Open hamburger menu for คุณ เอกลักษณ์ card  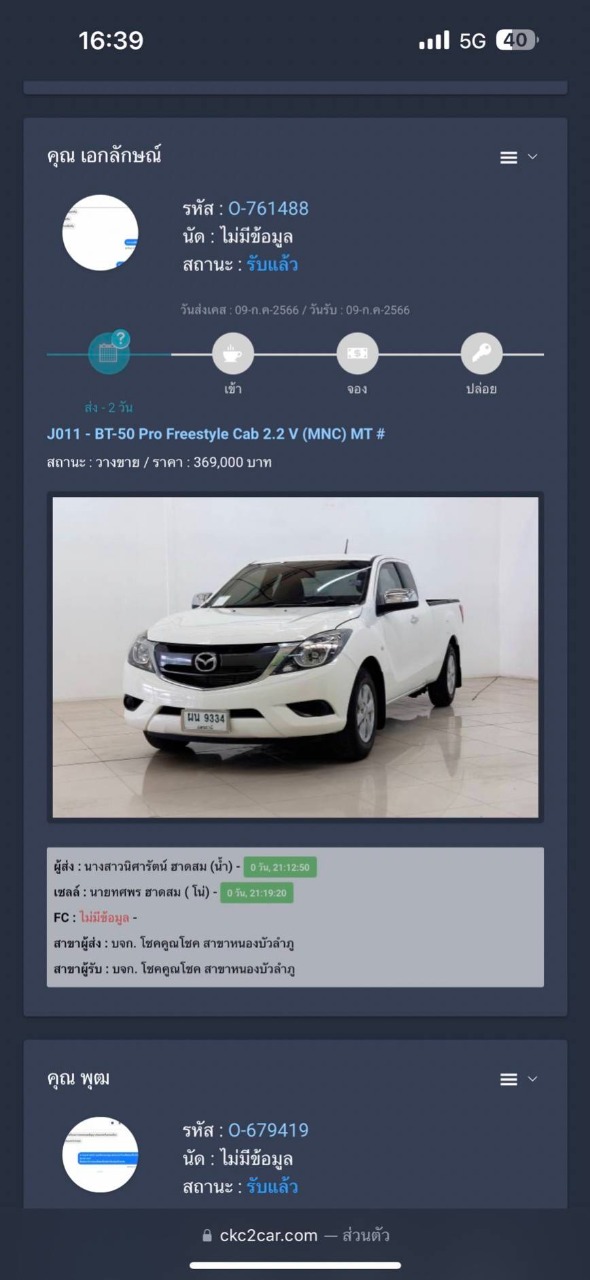click(x=509, y=158)
